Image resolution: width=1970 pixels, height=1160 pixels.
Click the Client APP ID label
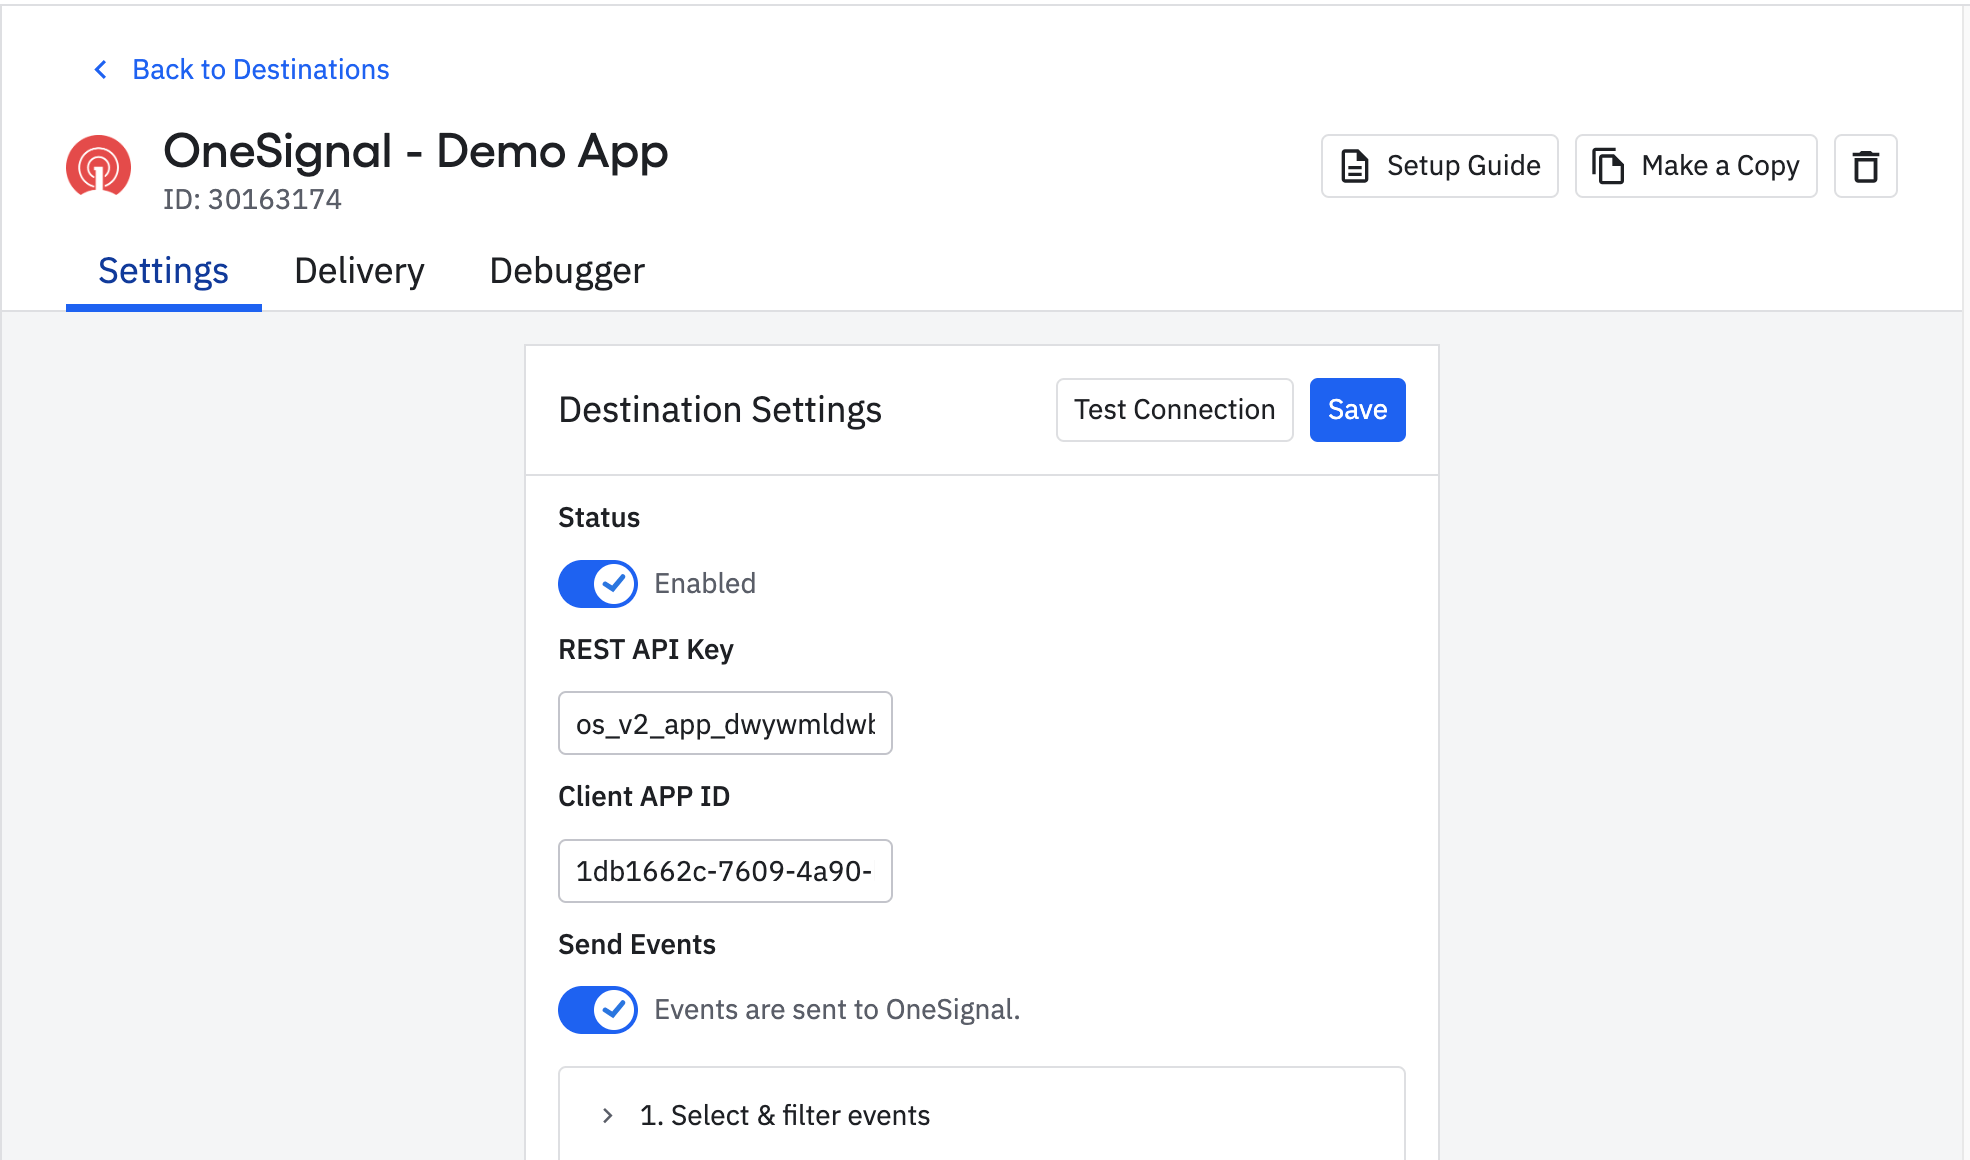click(644, 797)
